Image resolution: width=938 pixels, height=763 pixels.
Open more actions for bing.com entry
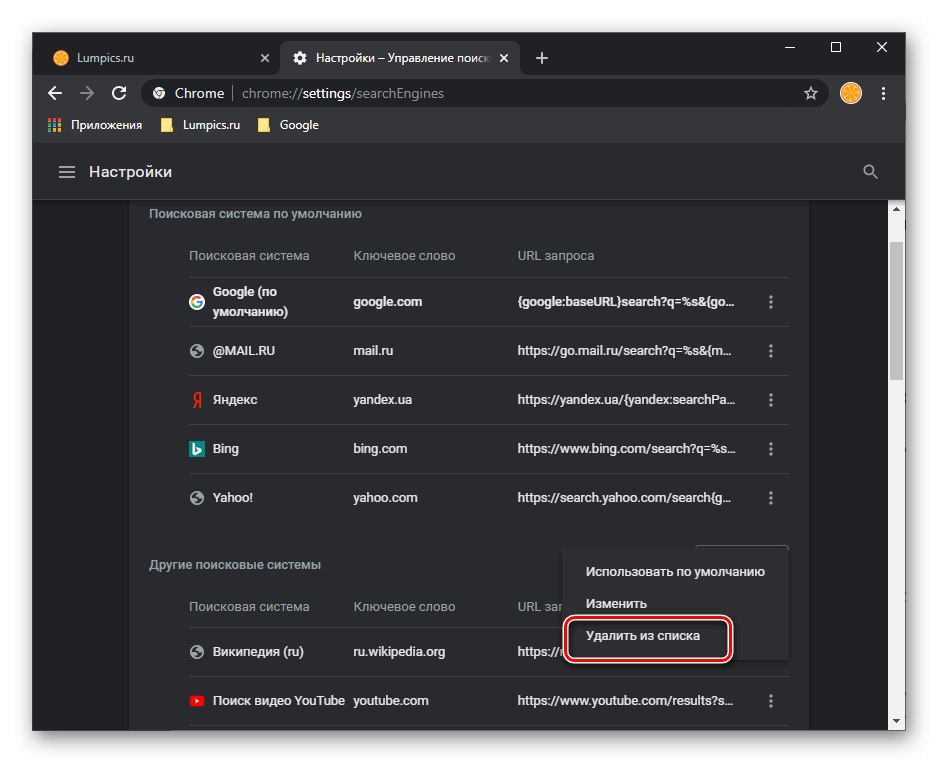(771, 449)
